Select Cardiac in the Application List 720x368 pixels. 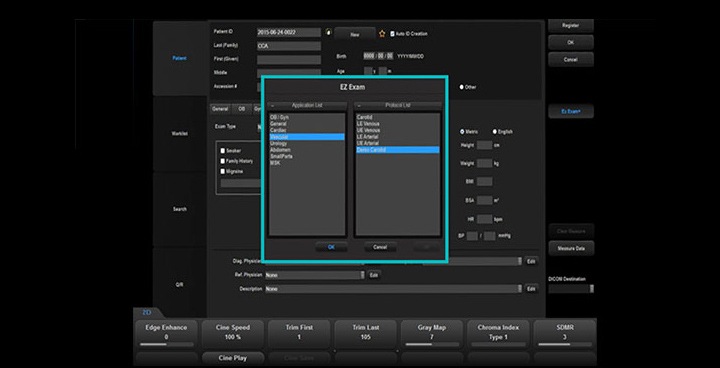[307, 130]
